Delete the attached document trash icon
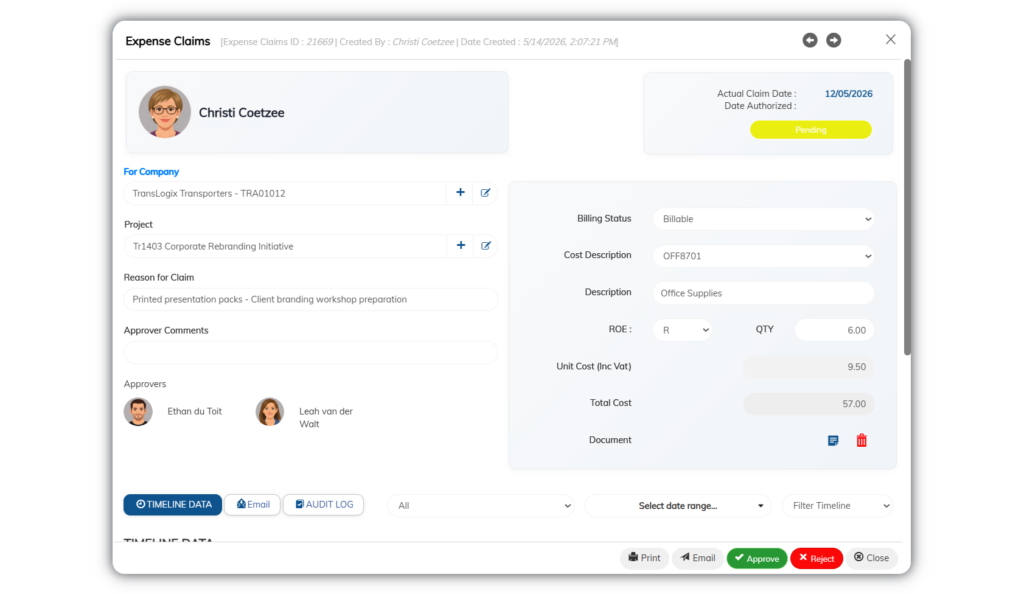The width and height of the screenshot is (1024, 594). 861,441
